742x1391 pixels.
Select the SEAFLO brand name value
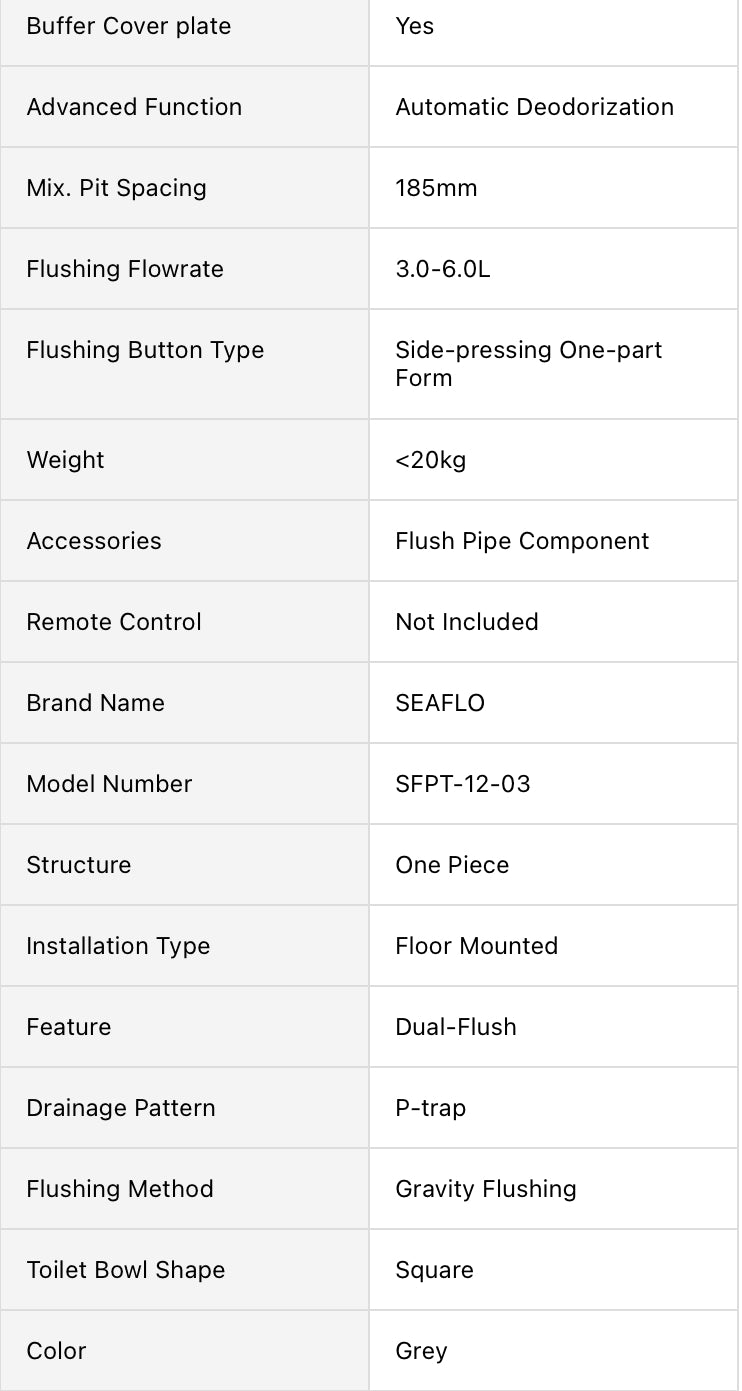click(440, 703)
